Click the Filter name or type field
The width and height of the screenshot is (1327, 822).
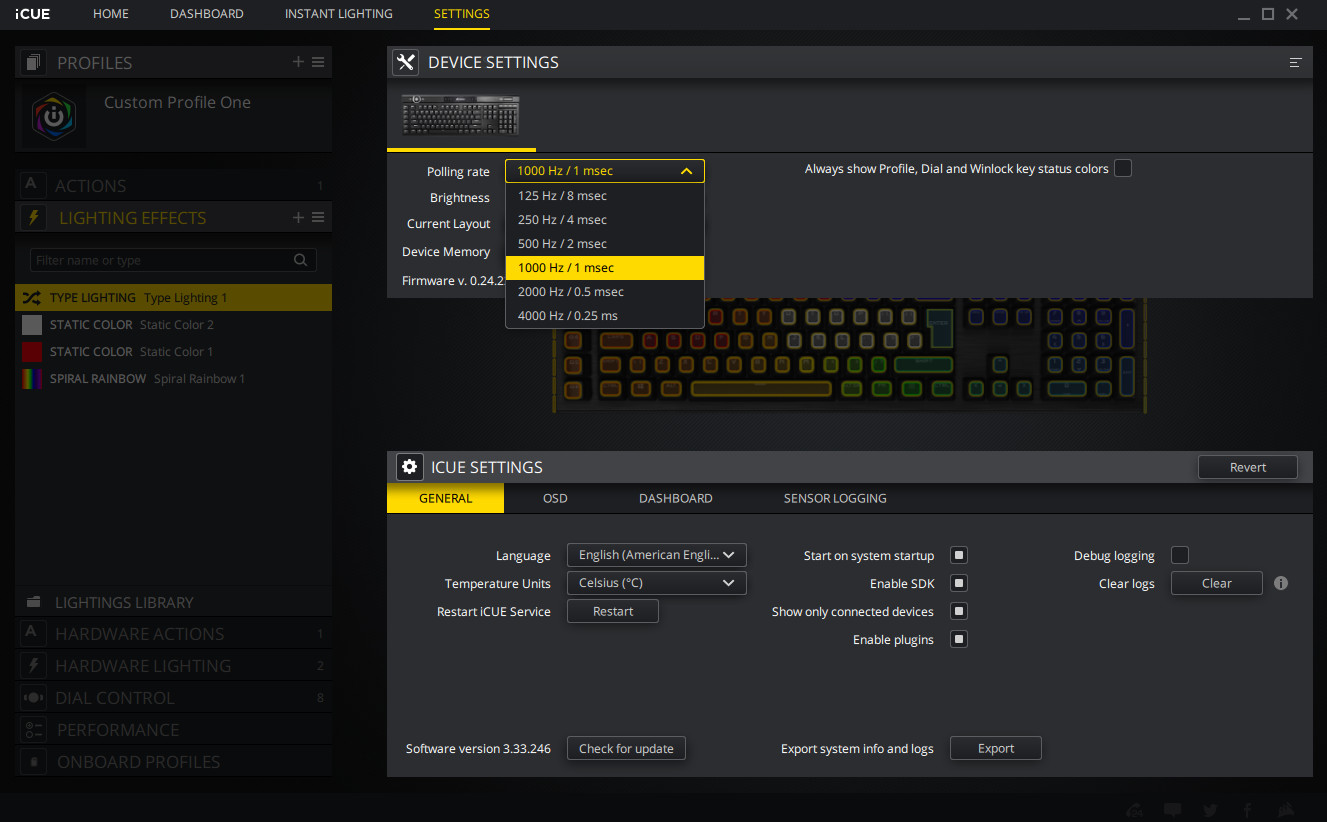click(x=173, y=260)
